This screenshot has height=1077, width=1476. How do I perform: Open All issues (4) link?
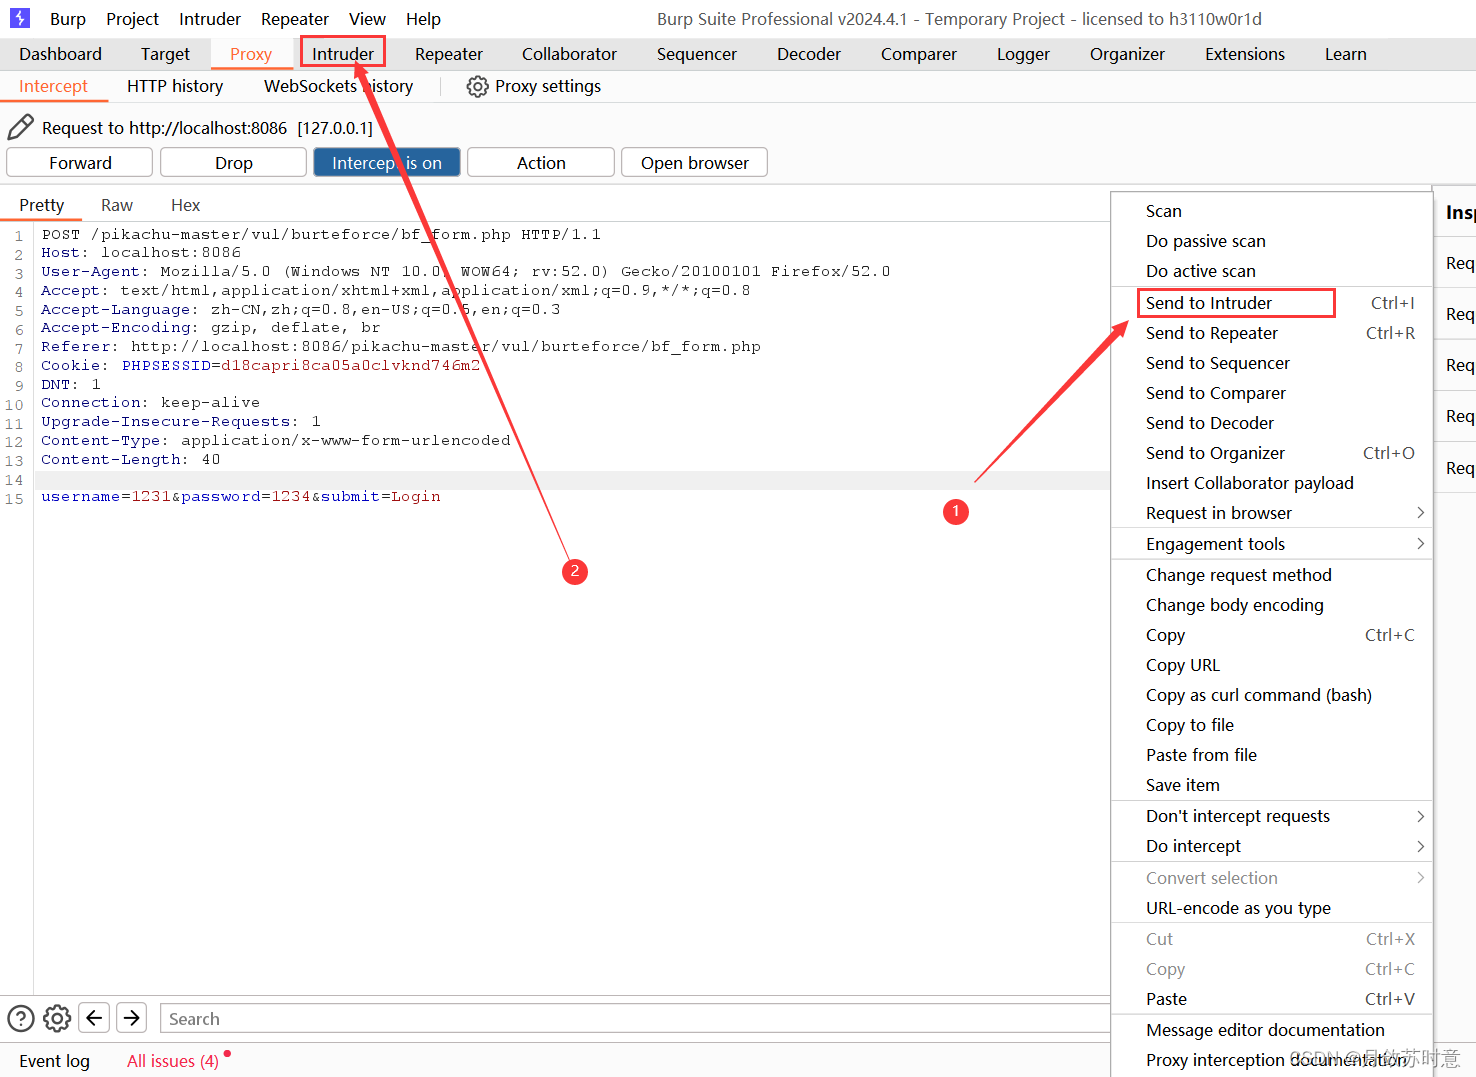[173, 1061]
